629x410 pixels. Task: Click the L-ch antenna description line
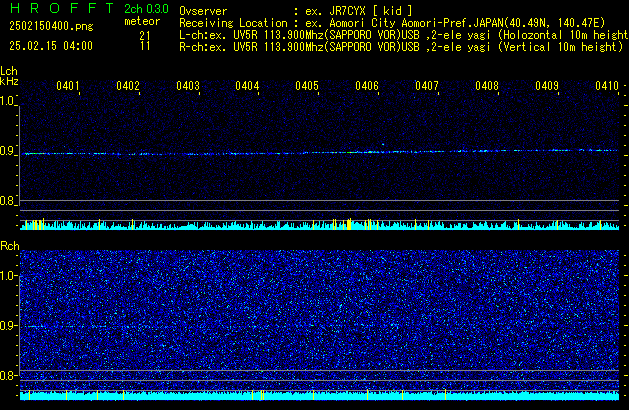pyautogui.click(x=404, y=35)
